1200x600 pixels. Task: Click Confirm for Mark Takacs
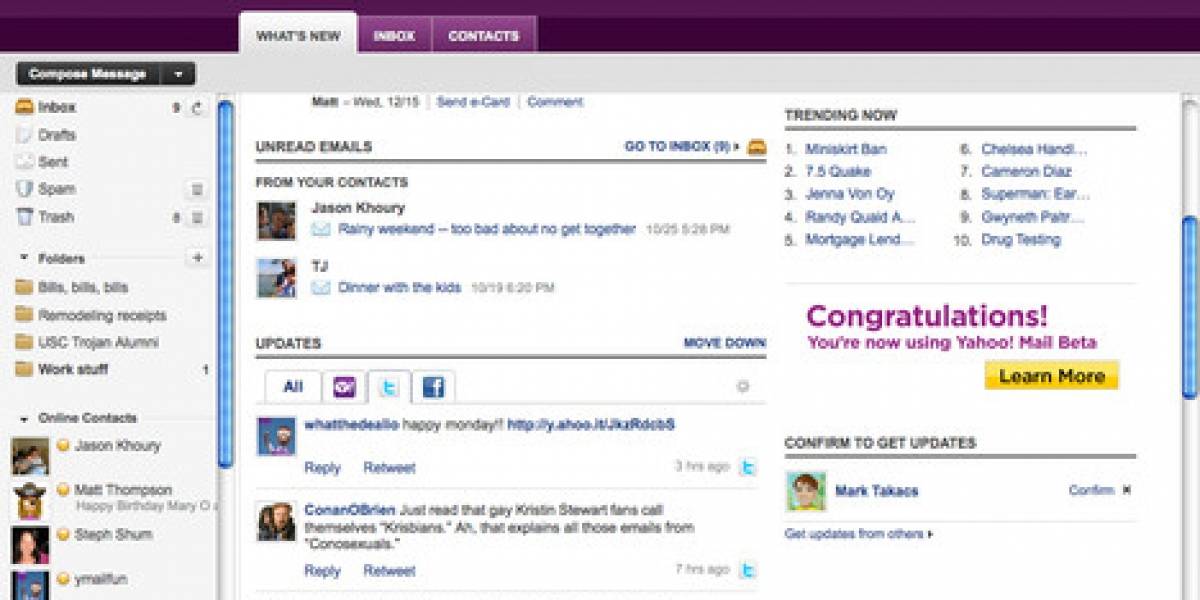tap(1091, 490)
